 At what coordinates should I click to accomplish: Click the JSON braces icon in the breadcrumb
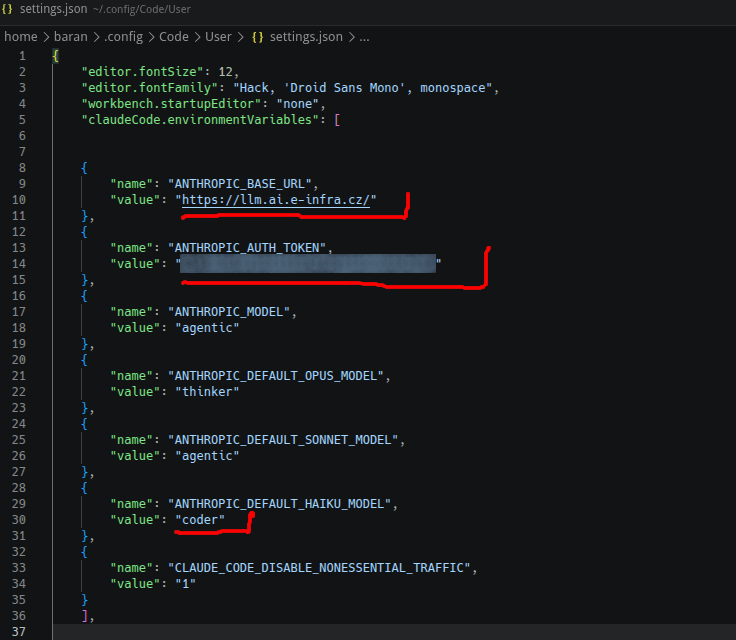point(257,37)
